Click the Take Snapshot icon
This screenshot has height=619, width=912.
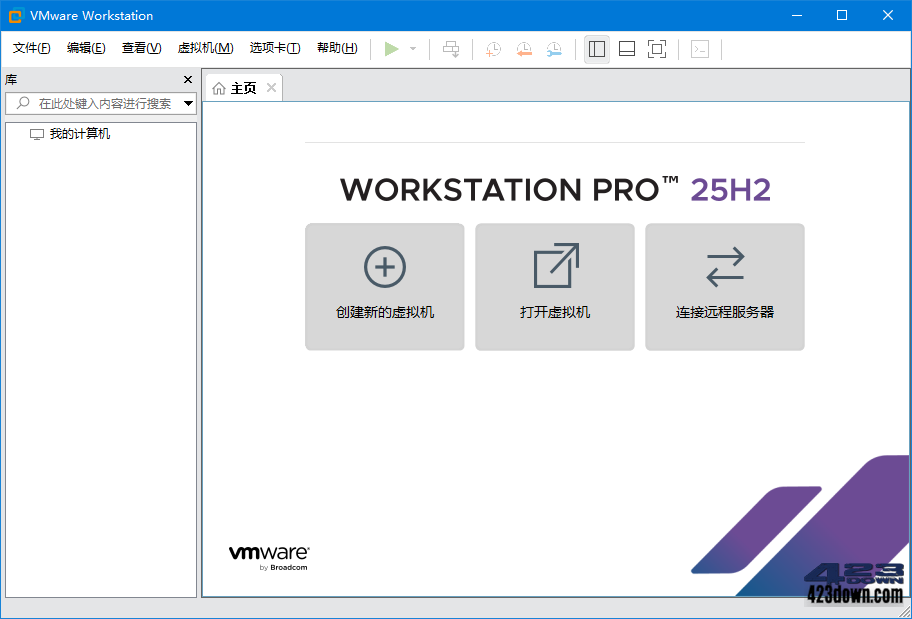(492, 48)
